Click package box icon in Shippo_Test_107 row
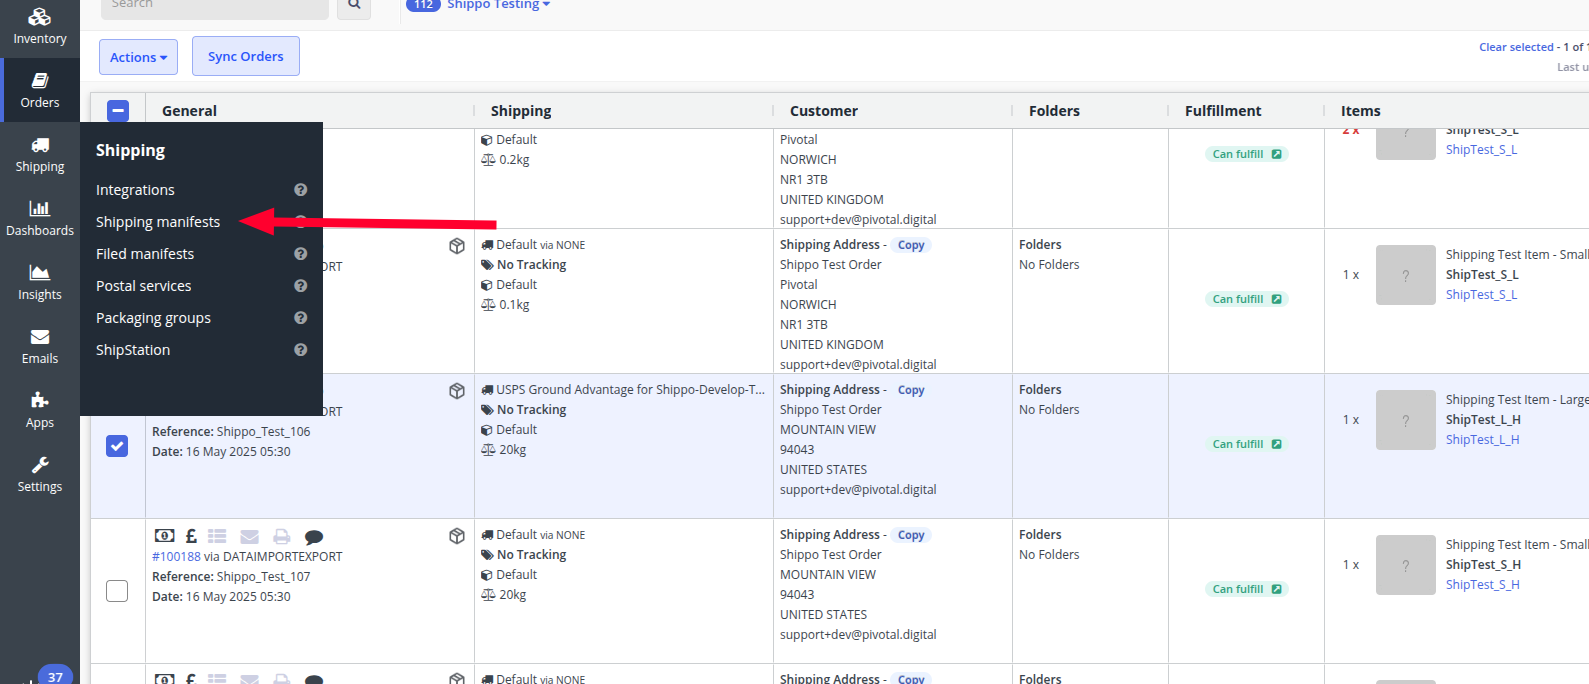The image size is (1589, 684). 457,536
